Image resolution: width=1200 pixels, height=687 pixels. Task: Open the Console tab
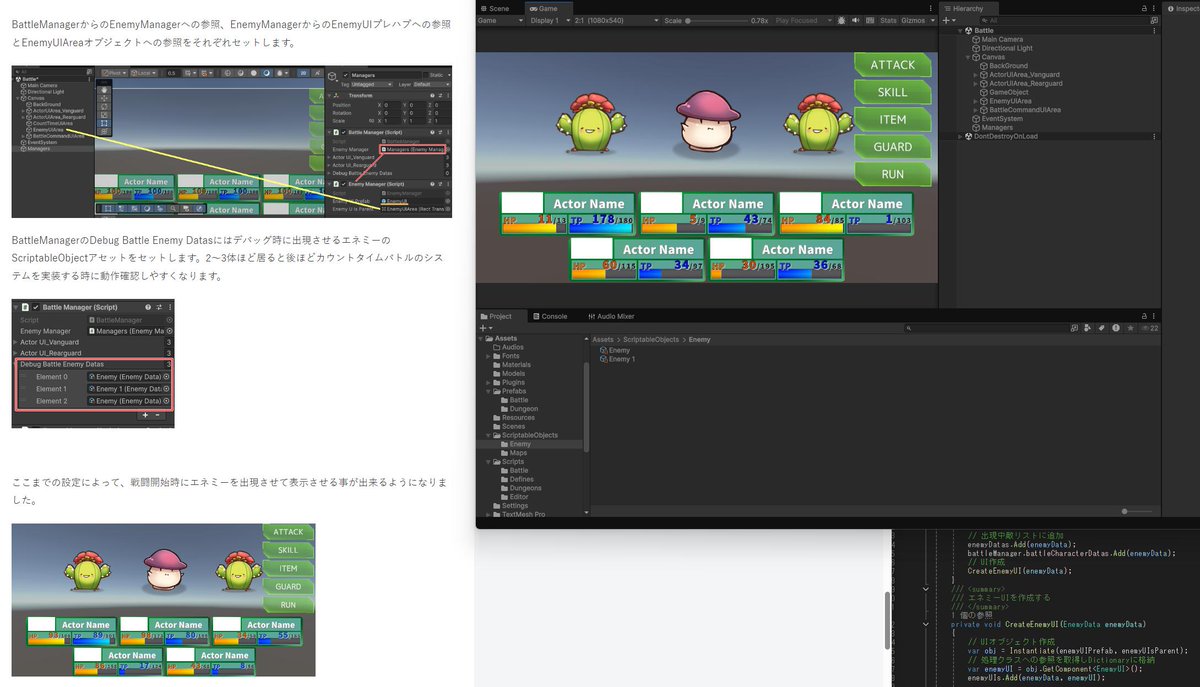tap(549, 316)
